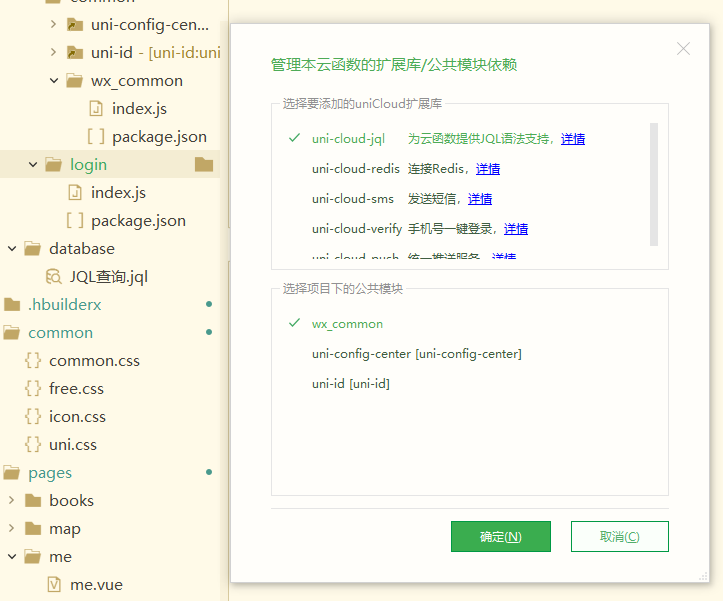The height and width of the screenshot is (601, 723).
Task: Expand the uni-config-center folder
Action: [53, 24]
